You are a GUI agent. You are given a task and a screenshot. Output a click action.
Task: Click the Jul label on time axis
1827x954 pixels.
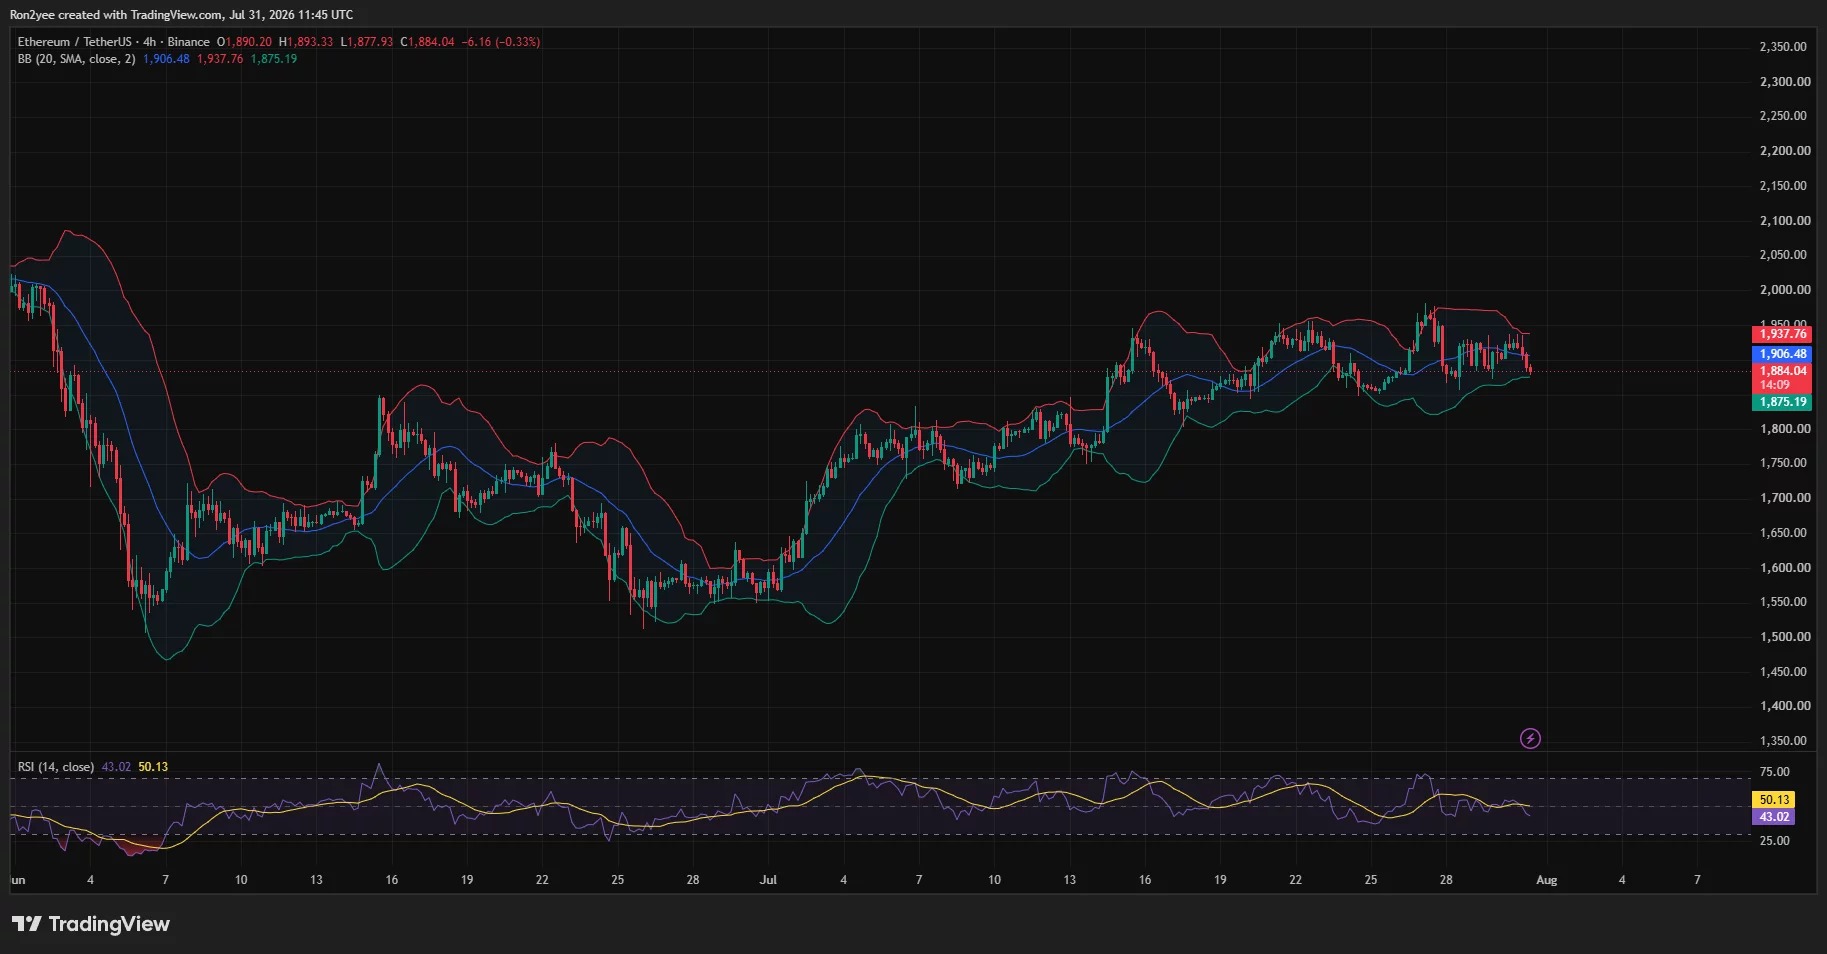click(768, 880)
